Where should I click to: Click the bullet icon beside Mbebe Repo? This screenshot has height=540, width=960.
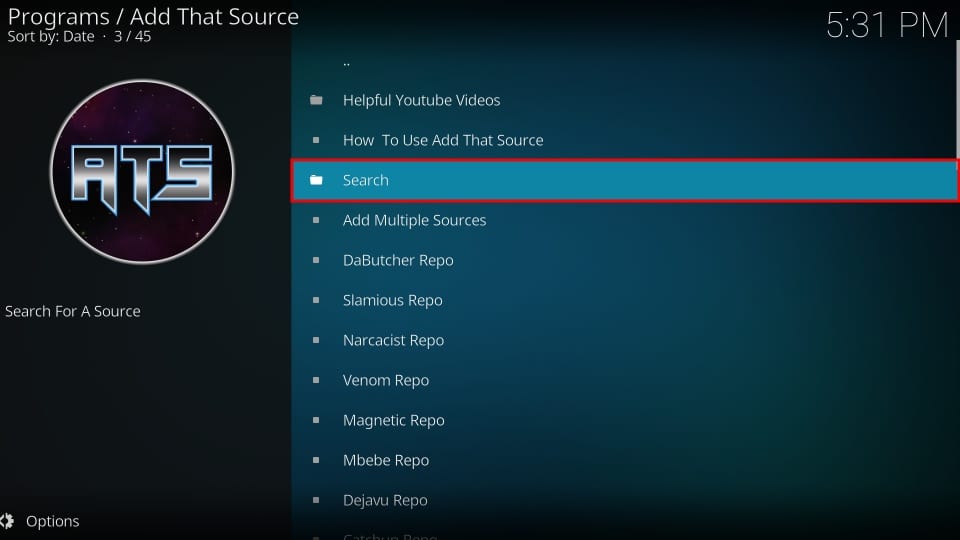(316, 460)
